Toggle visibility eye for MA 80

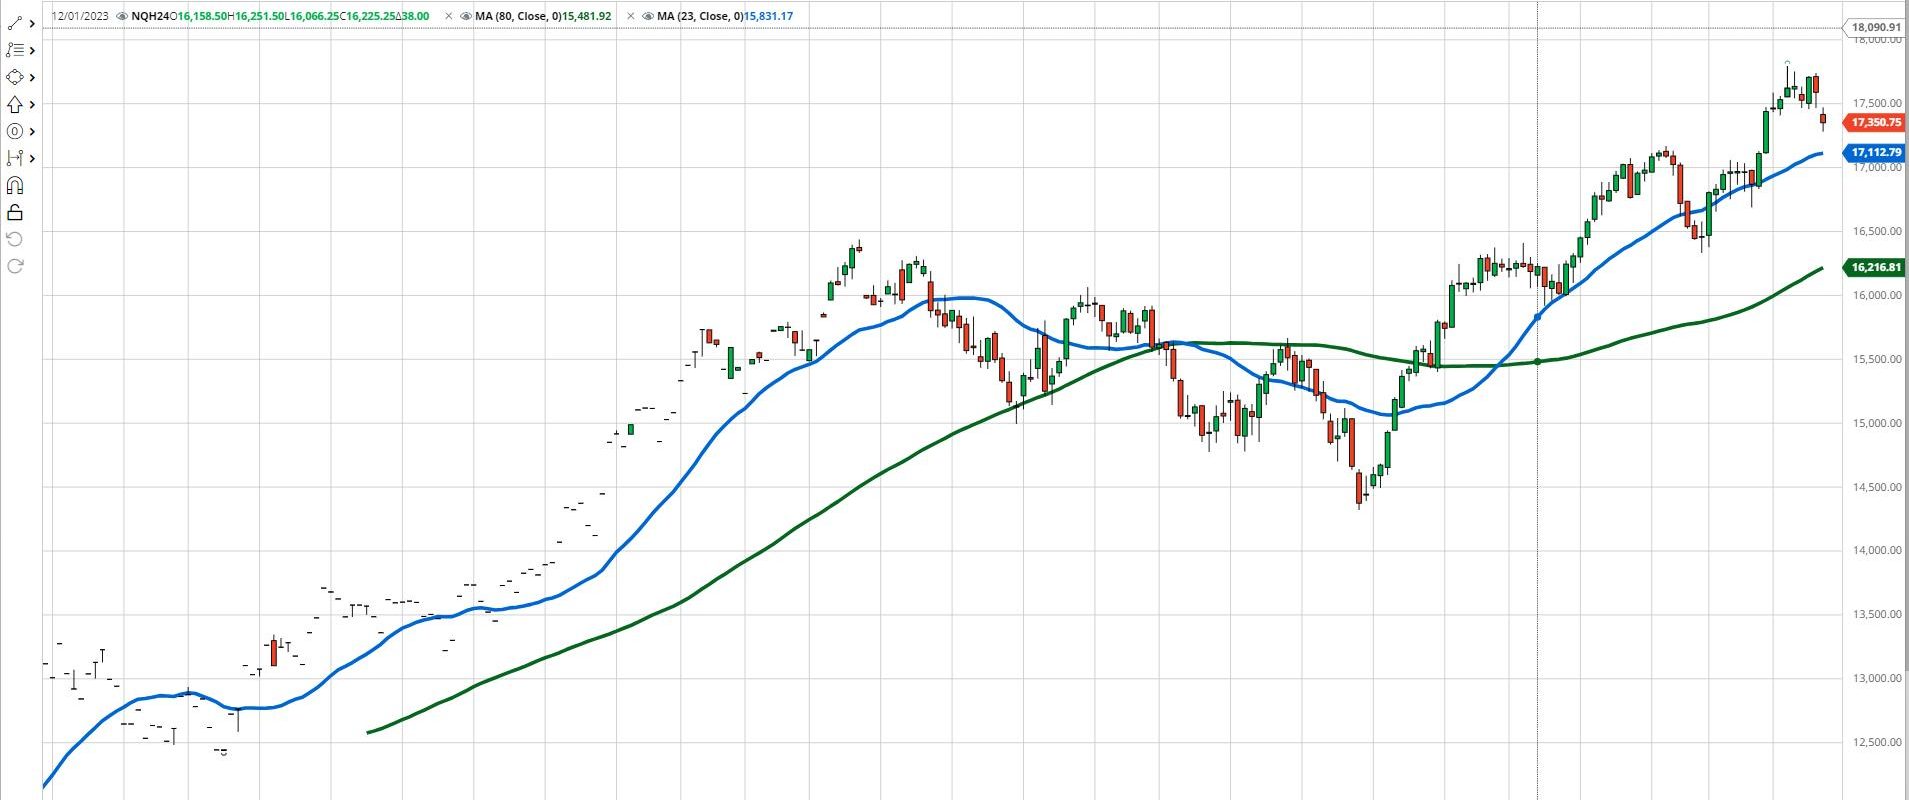(467, 16)
